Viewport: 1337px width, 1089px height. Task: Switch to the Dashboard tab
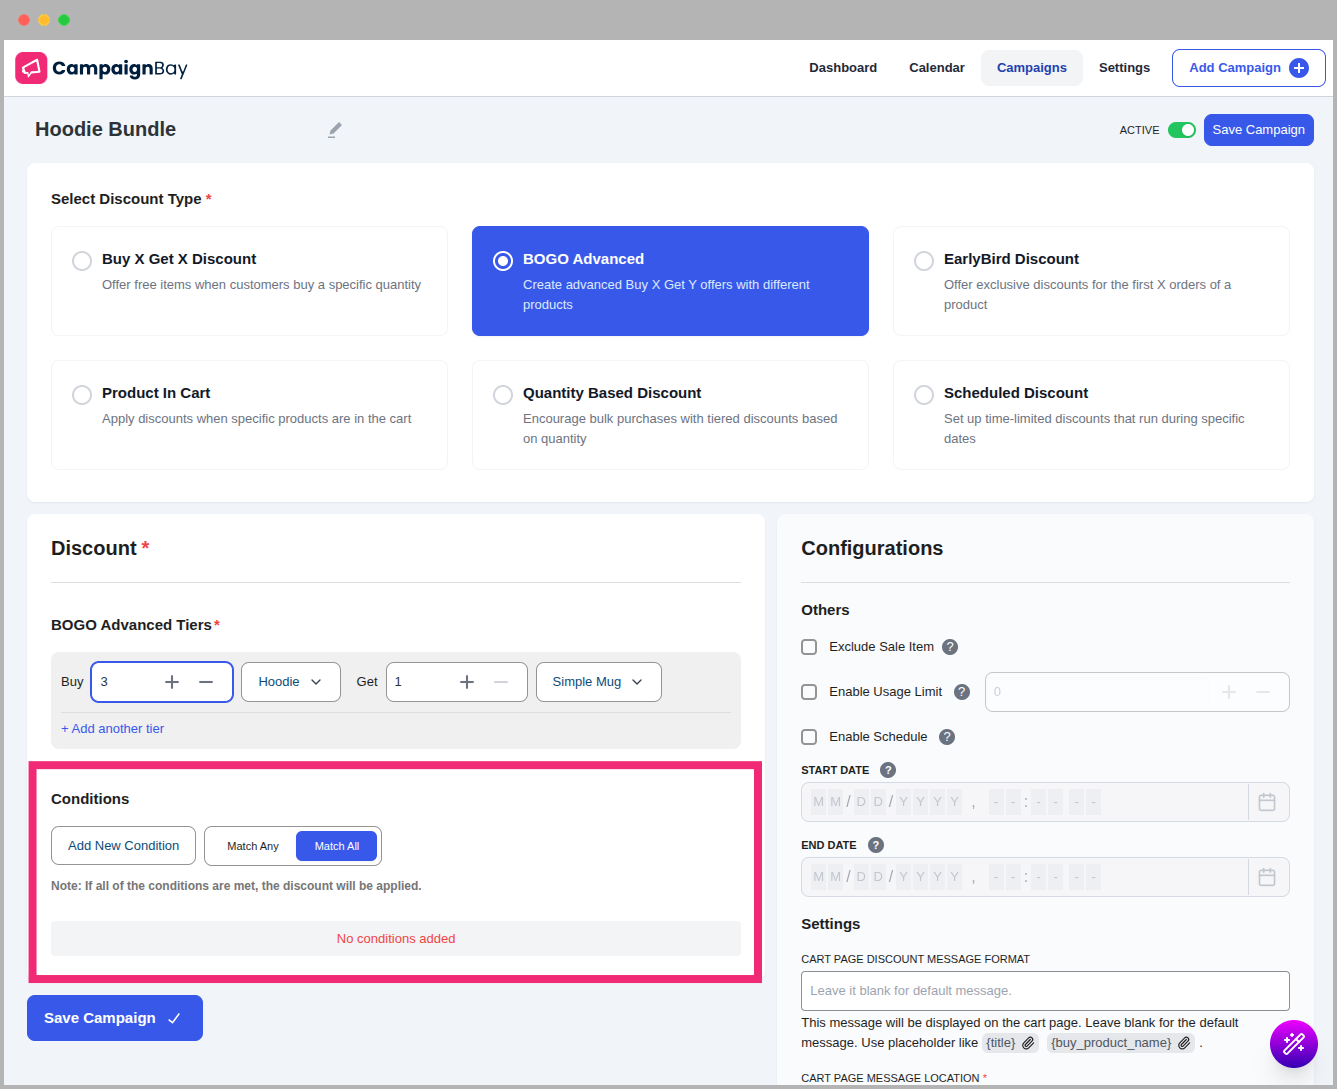tap(842, 67)
